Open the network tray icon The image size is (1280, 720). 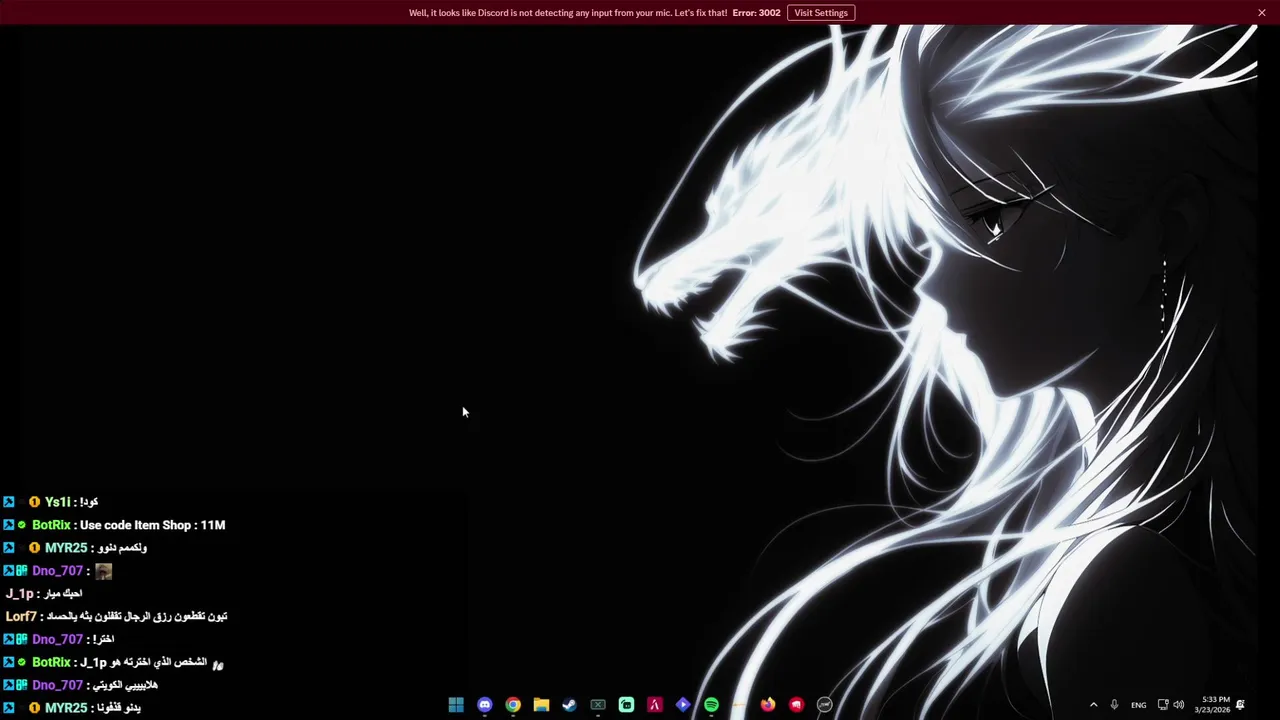click(1163, 705)
